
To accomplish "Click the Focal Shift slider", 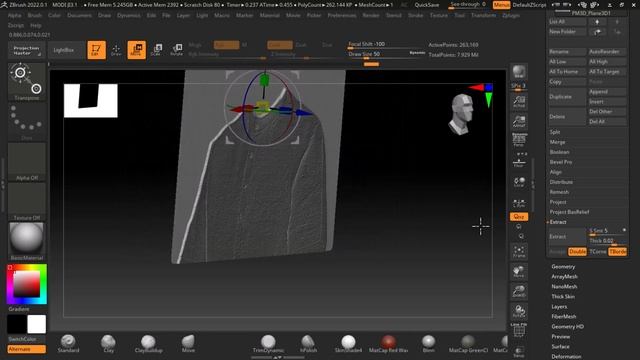I will pos(386,44).
